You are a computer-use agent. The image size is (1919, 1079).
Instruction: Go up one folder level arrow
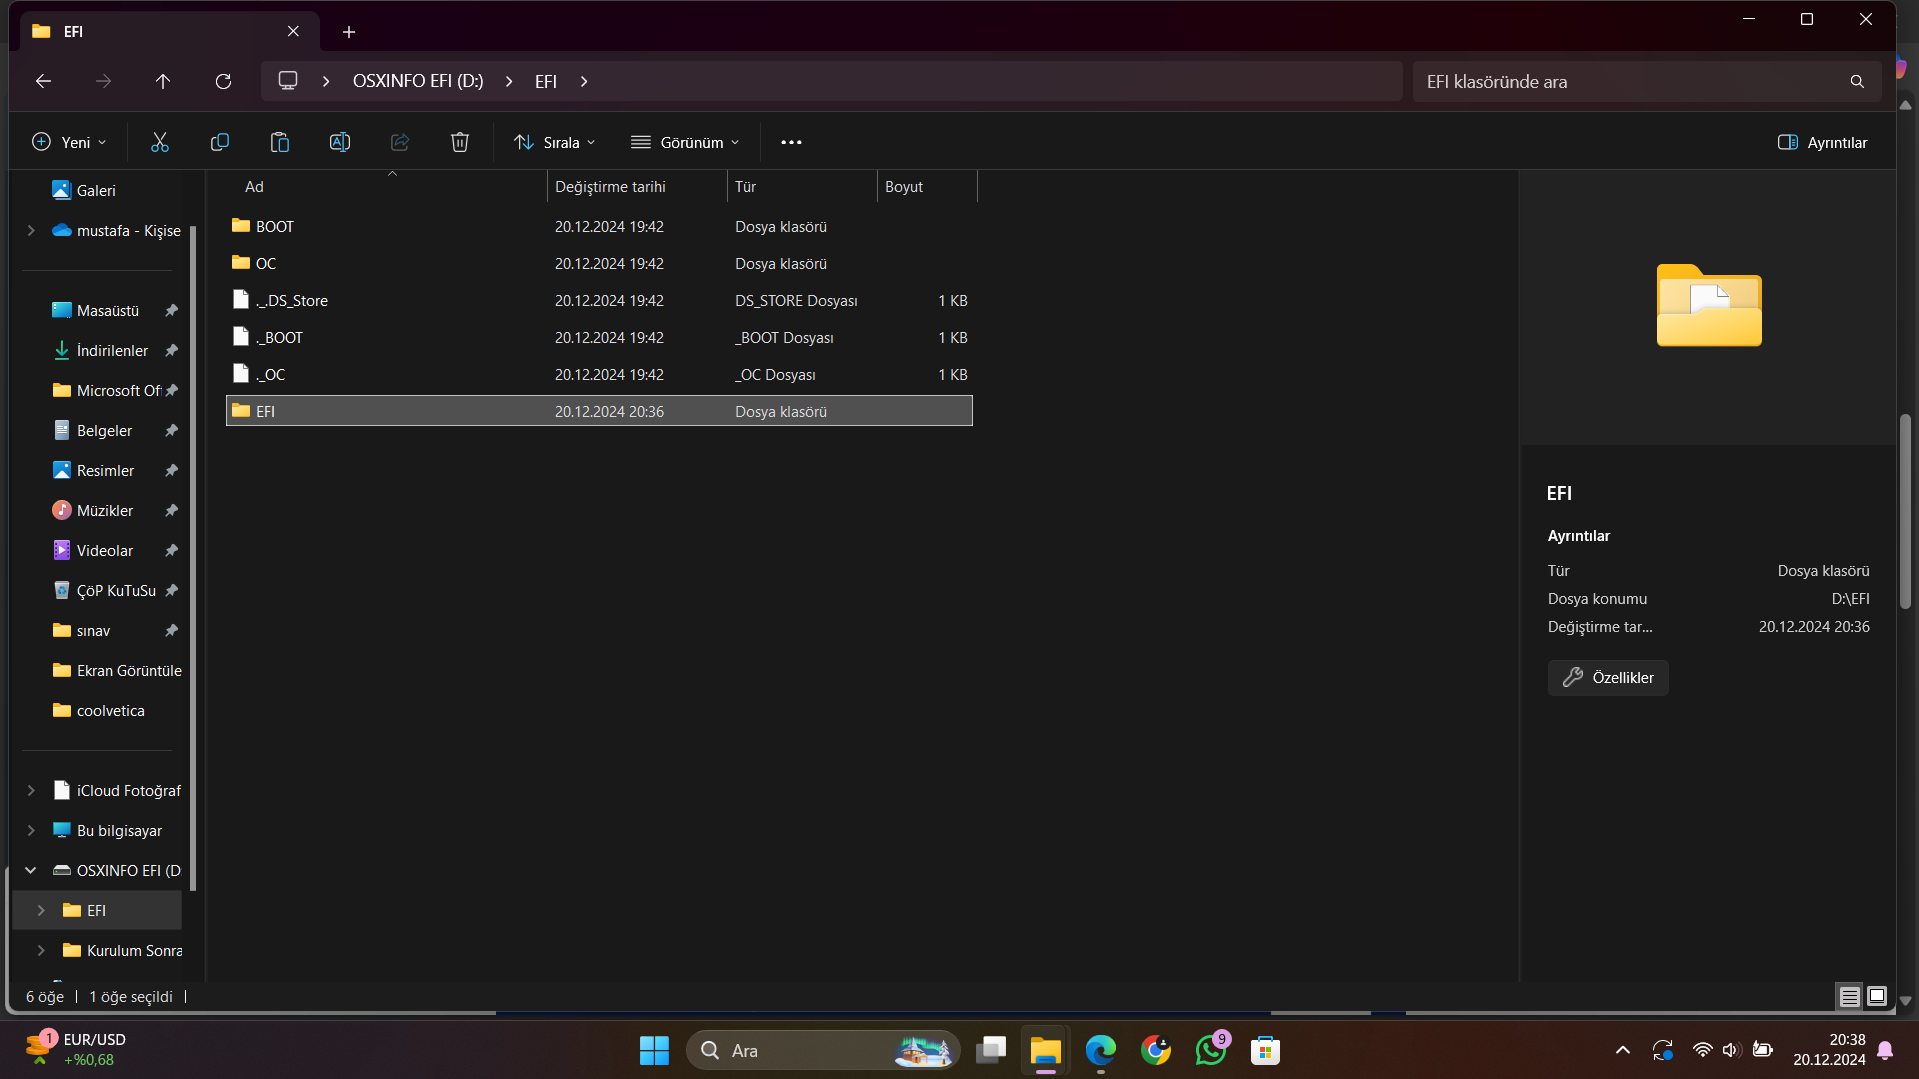(x=163, y=81)
